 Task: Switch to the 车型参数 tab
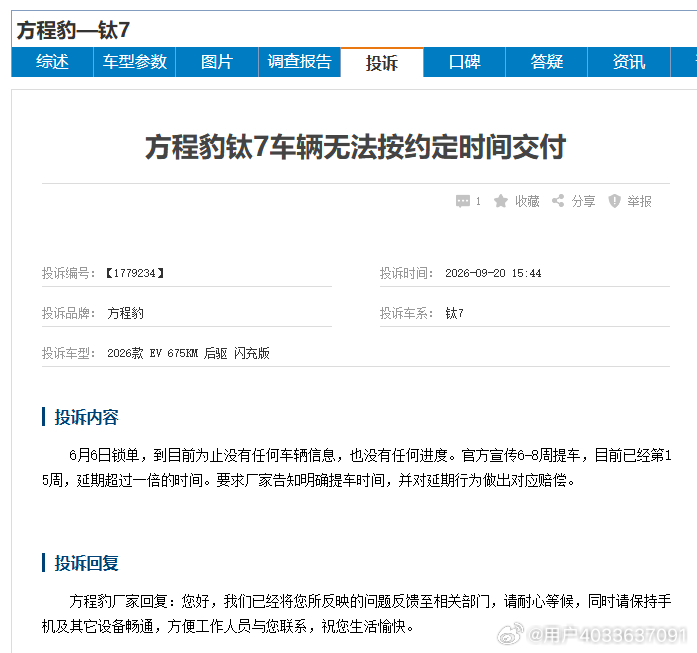[135, 62]
